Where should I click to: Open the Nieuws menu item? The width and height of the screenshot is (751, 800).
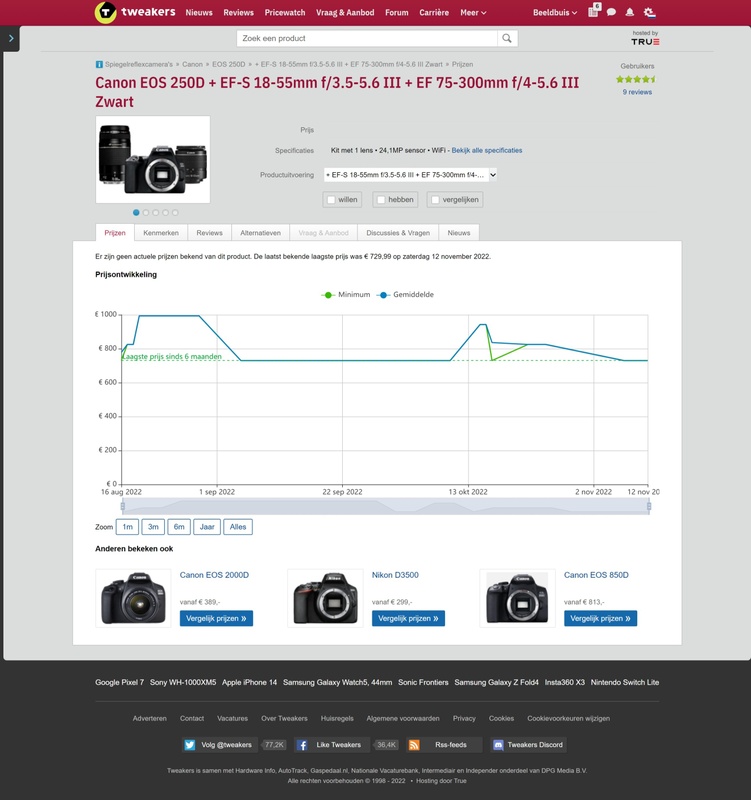pos(199,12)
